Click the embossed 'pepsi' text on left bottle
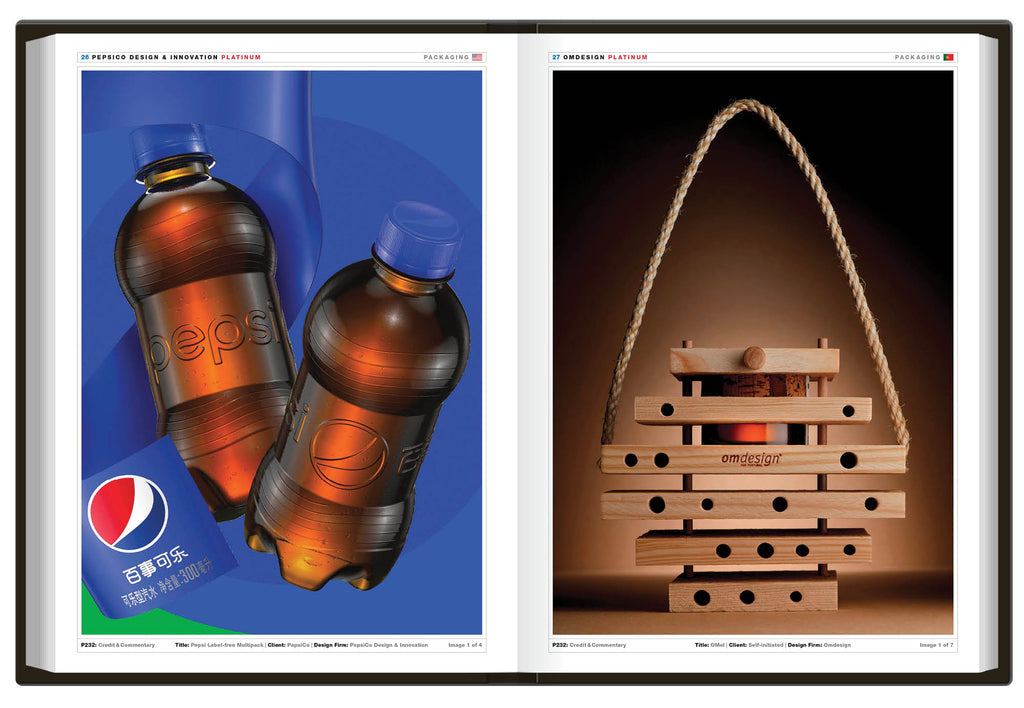The width and height of the screenshot is (1024, 708). pos(210,336)
